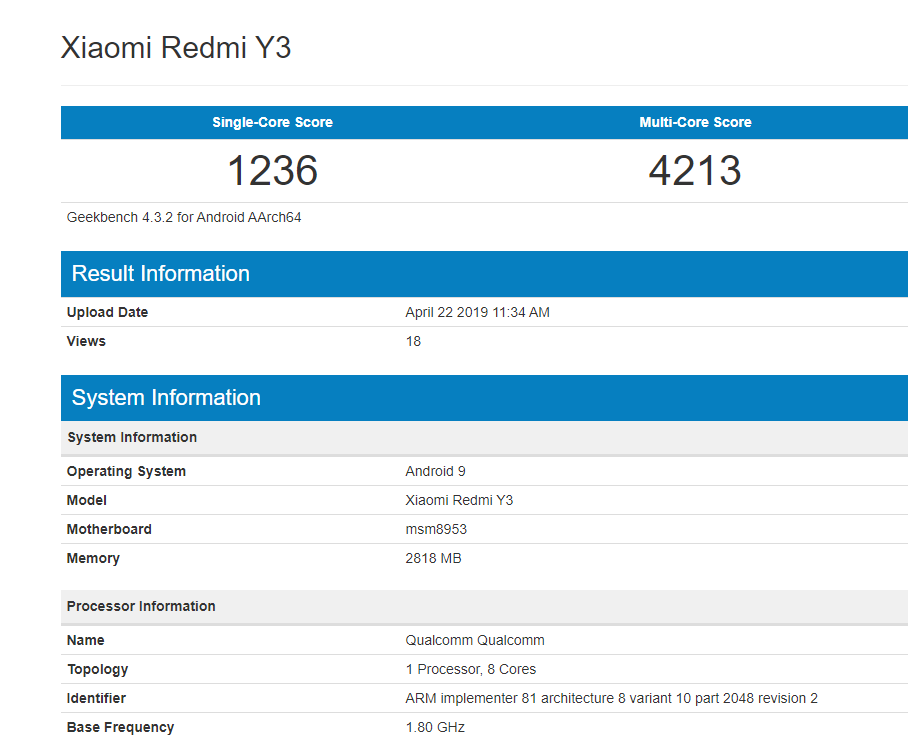
Task: Select the processor Name label
Action: [x=86, y=640]
